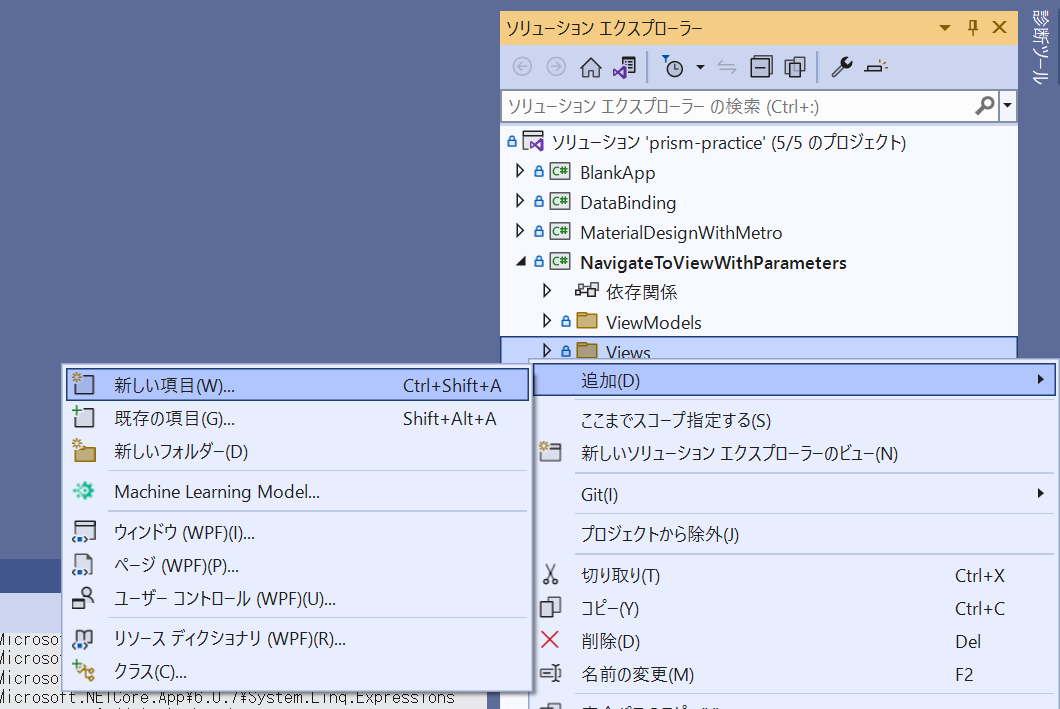Collapse the NavigateToViewWithParameters project node

coord(521,262)
